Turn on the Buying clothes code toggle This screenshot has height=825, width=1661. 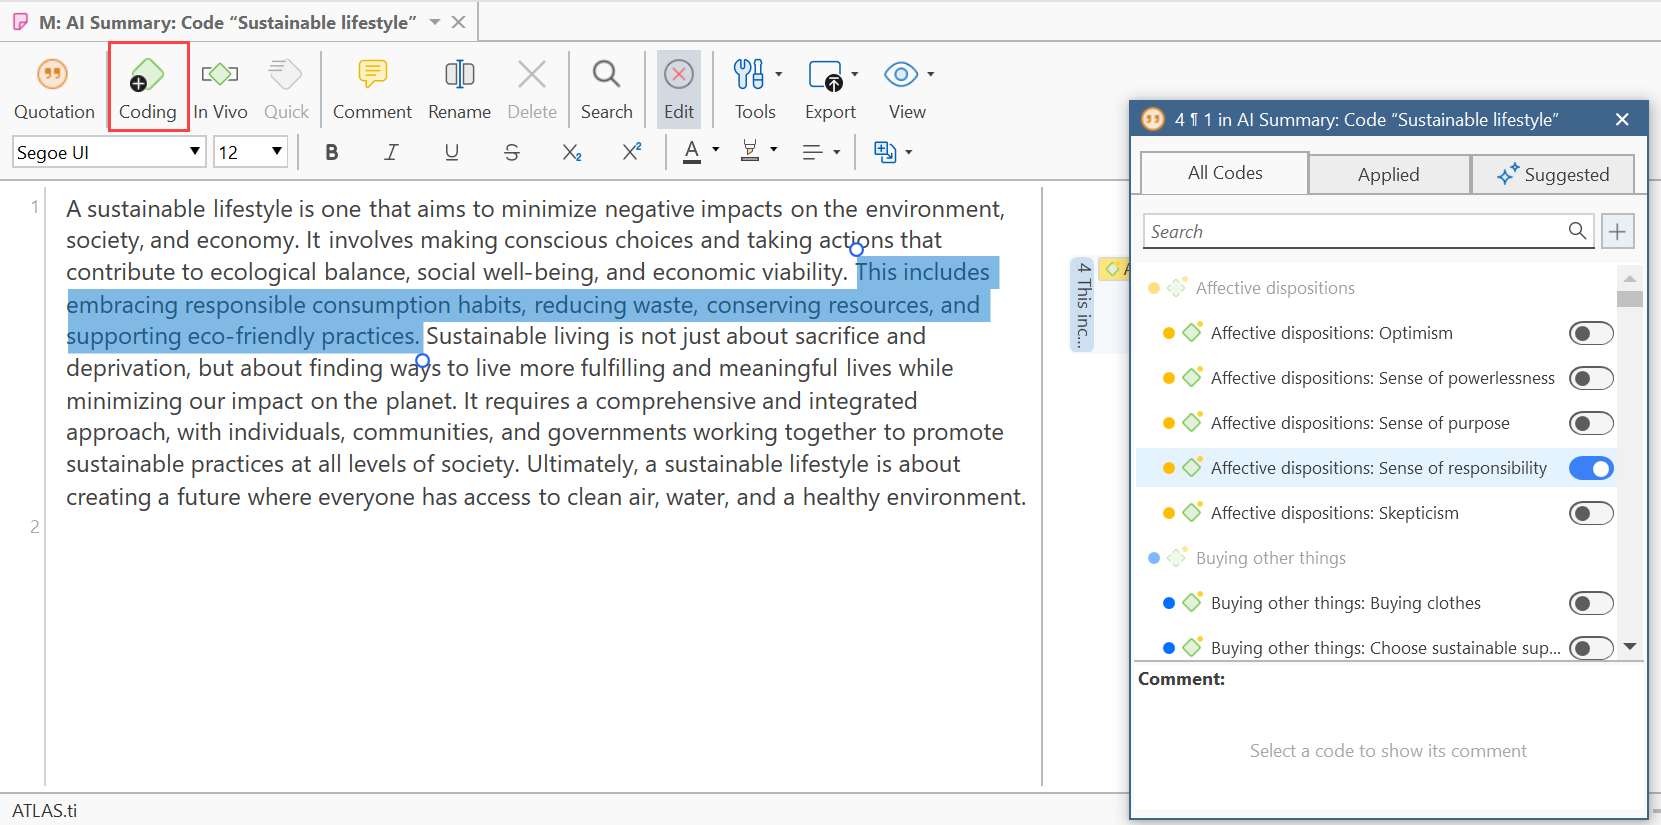point(1590,603)
